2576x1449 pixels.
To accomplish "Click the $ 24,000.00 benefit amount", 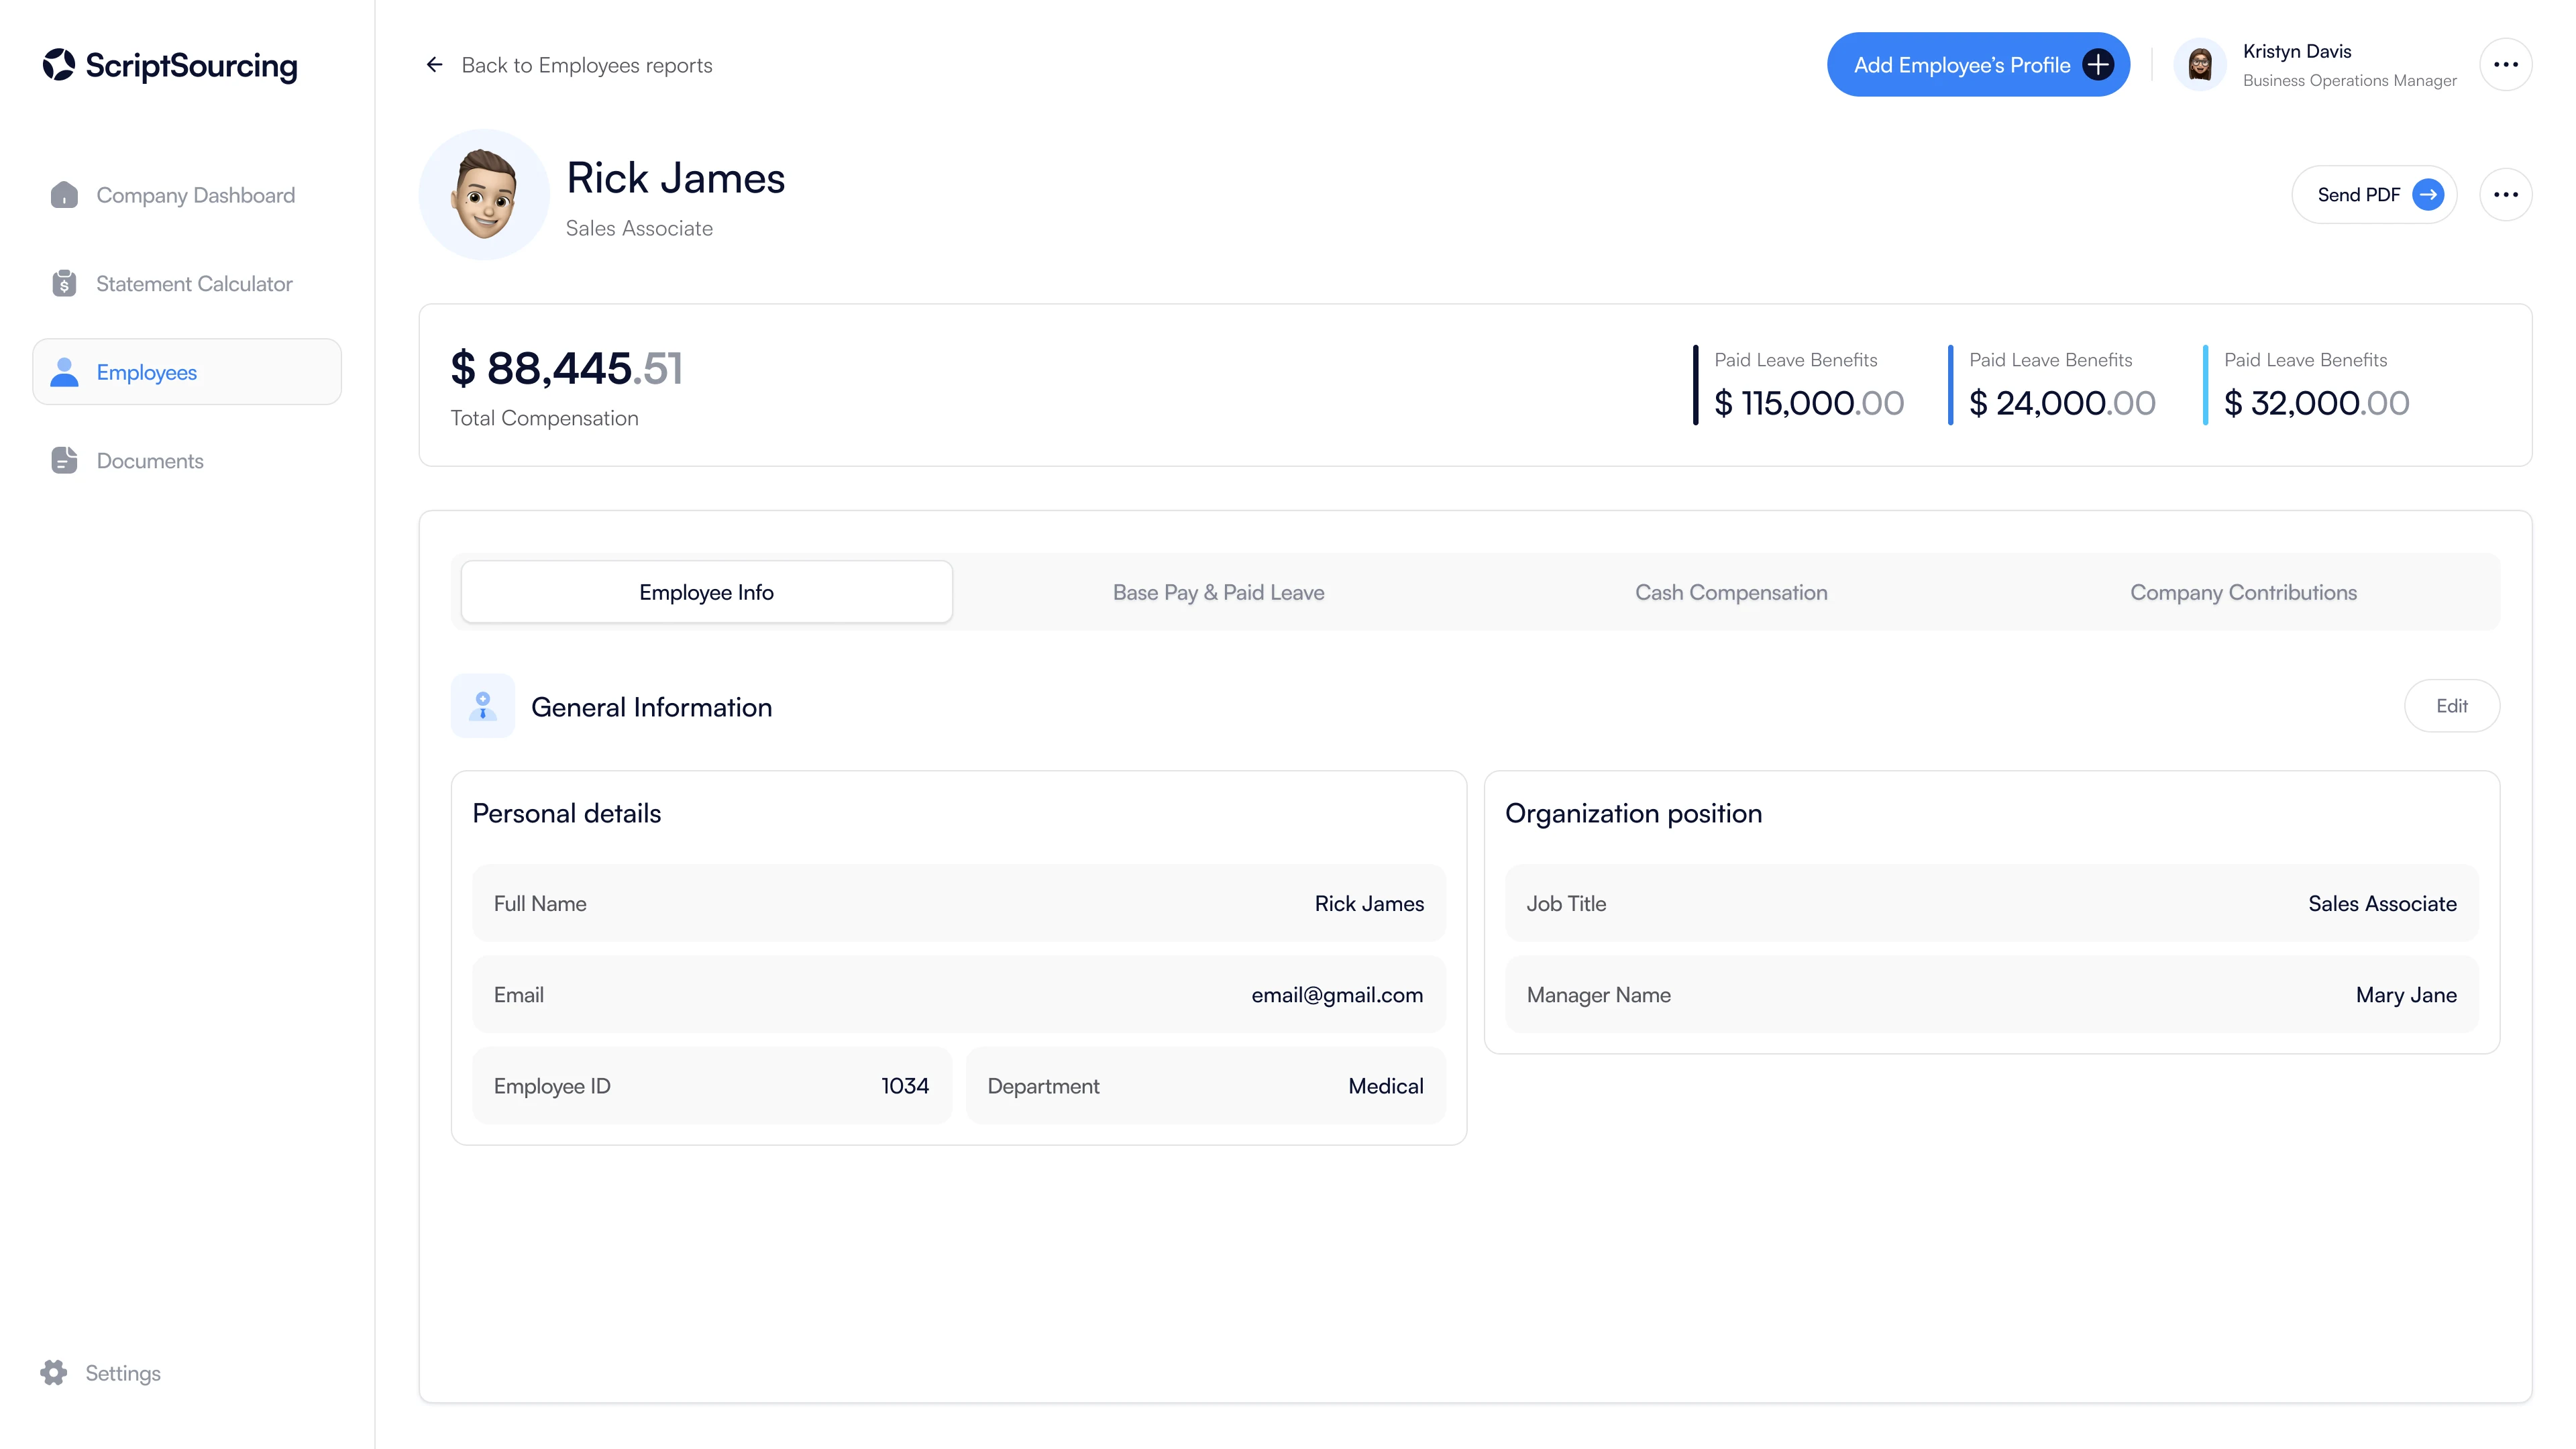I will pos(2062,403).
